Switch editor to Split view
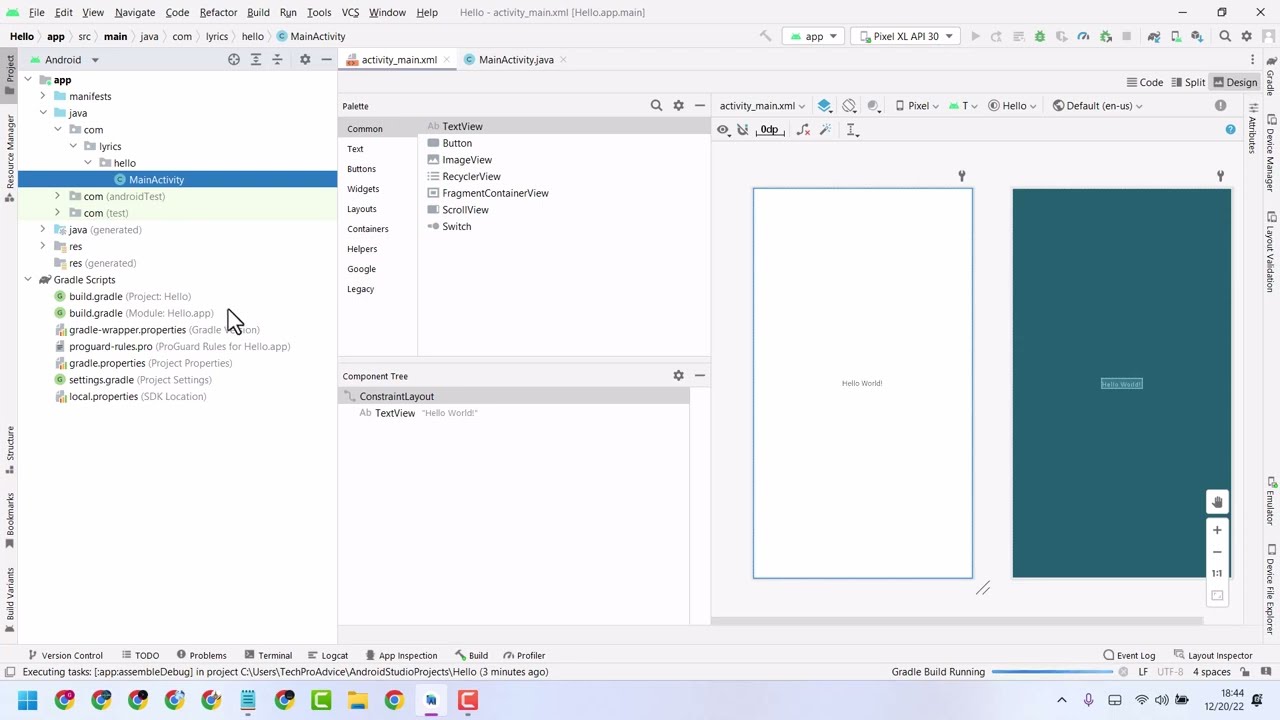Viewport: 1280px width, 720px height. coord(1187,82)
